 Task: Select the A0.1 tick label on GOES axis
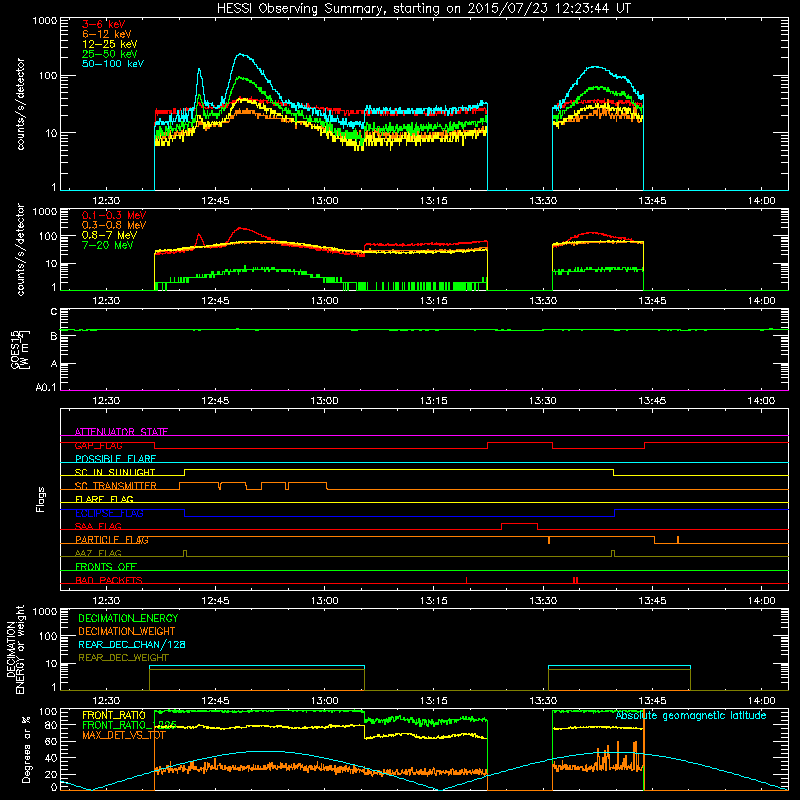pos(46,388)
